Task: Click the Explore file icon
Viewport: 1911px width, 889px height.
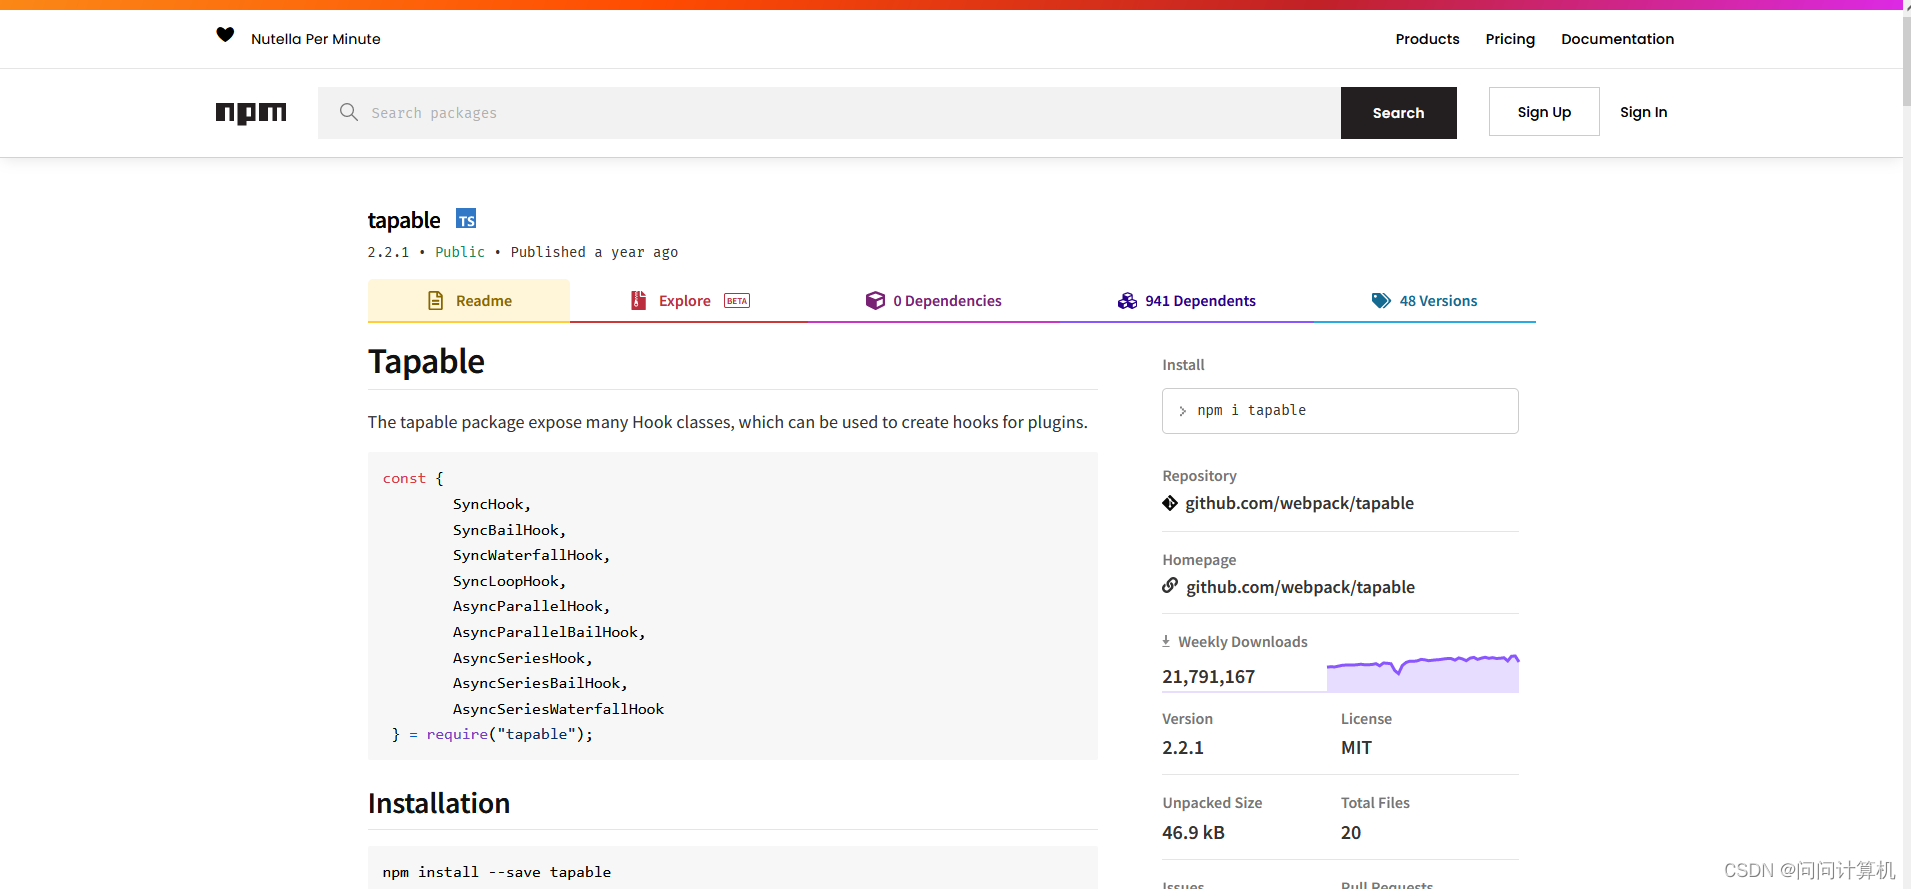Action: [639, 300]
